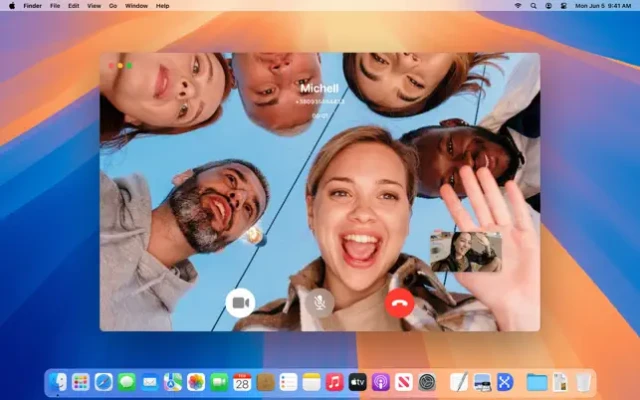The height and width of the screenshot is (400, 640).
Task: Open the File menu
Action: pos(55,6)
